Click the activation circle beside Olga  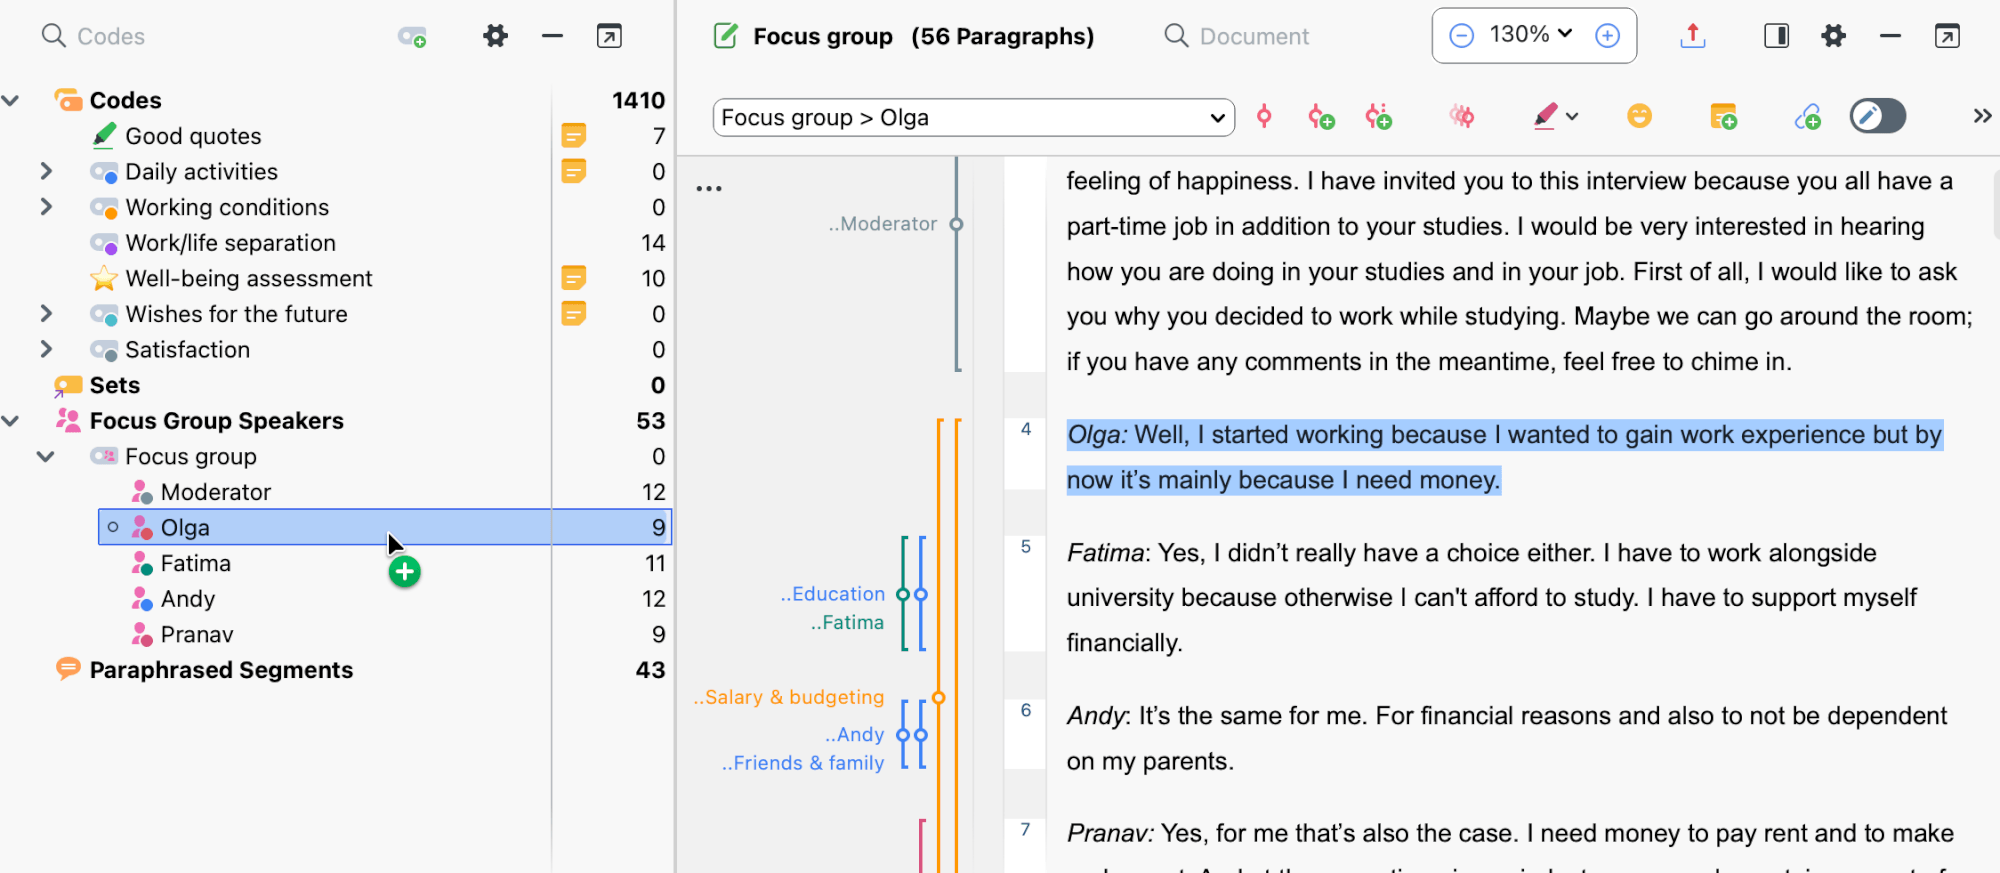[113, 527]
